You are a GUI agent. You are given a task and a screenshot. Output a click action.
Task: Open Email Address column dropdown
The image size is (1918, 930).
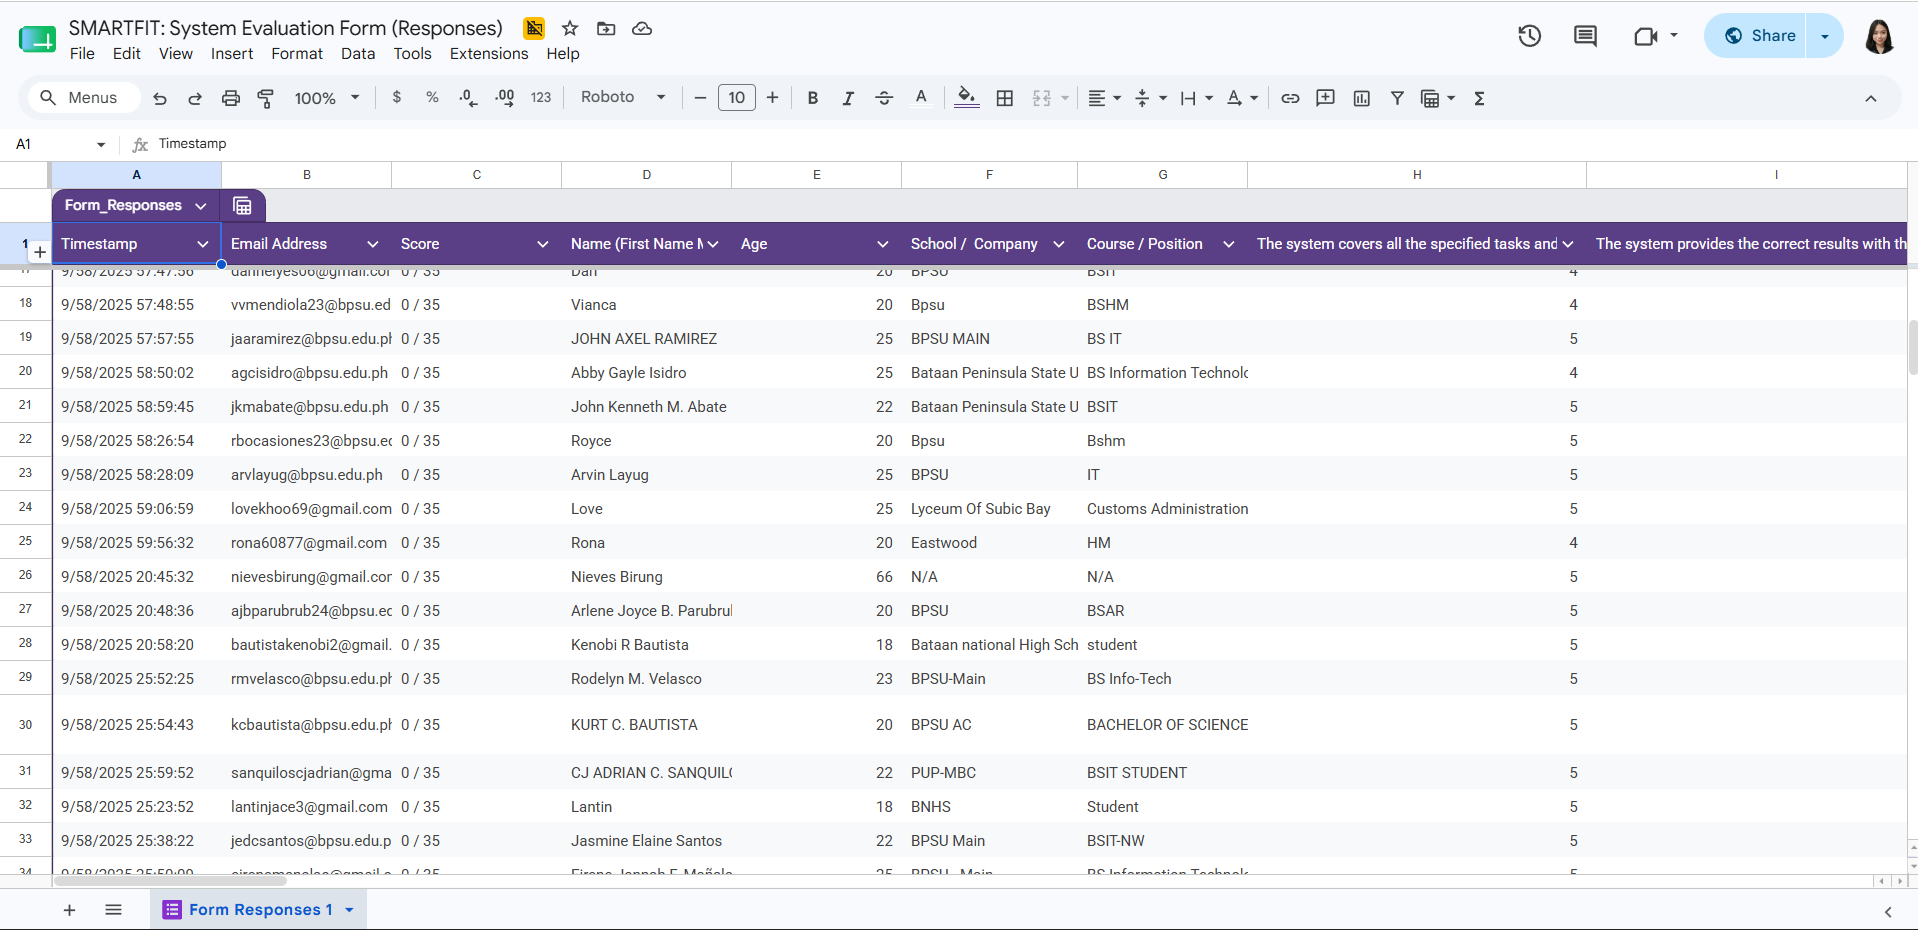tap(373, 244)
